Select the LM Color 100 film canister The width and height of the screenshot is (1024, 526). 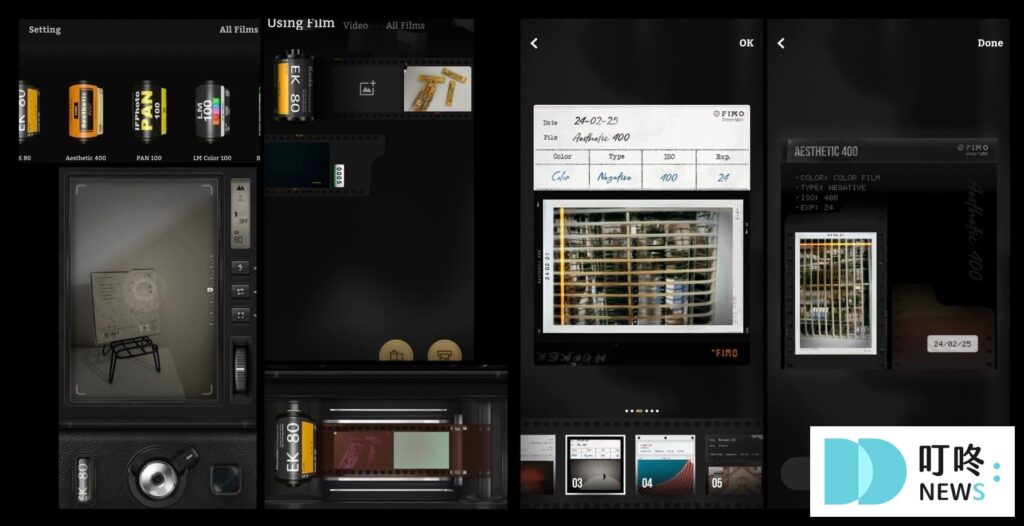[x=212, y=112]
